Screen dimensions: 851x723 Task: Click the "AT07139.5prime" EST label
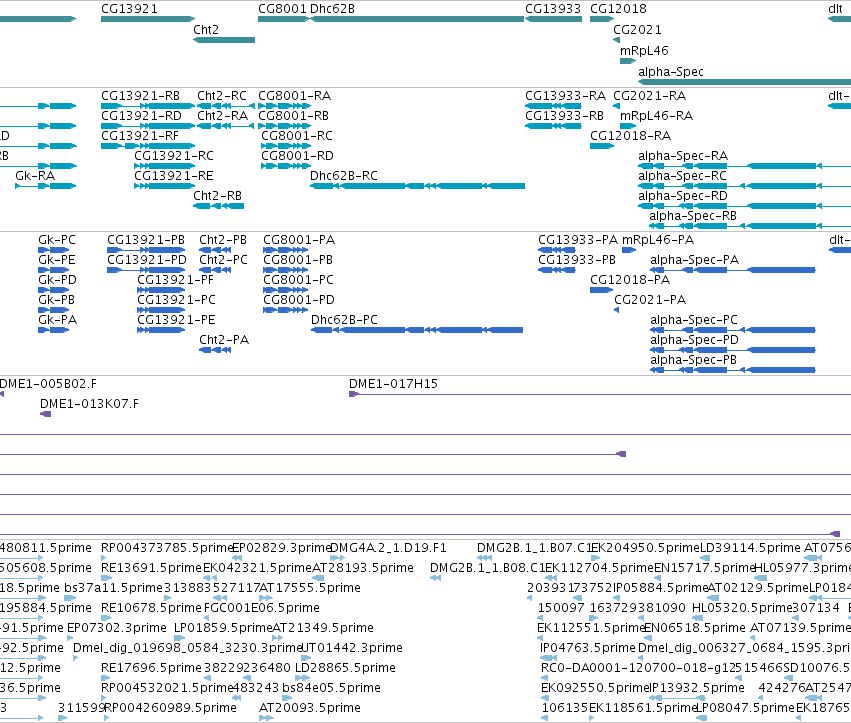tap(801, 628)
